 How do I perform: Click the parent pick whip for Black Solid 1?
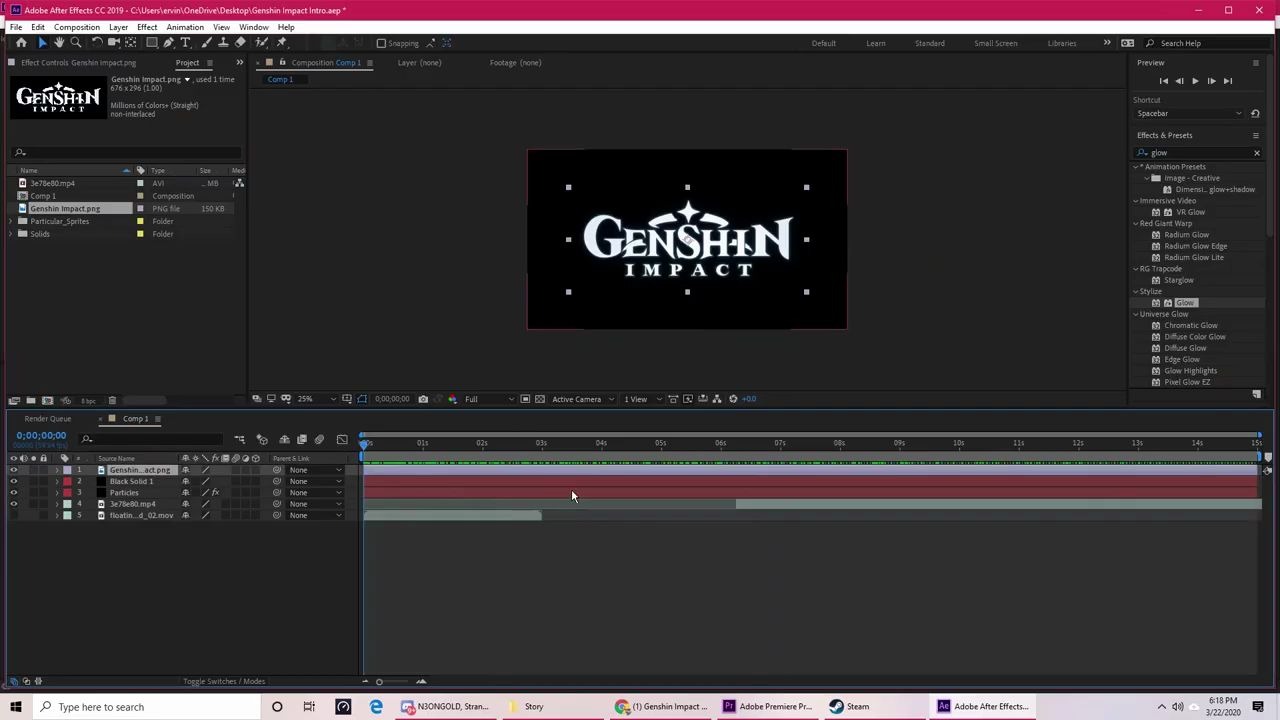277,482
